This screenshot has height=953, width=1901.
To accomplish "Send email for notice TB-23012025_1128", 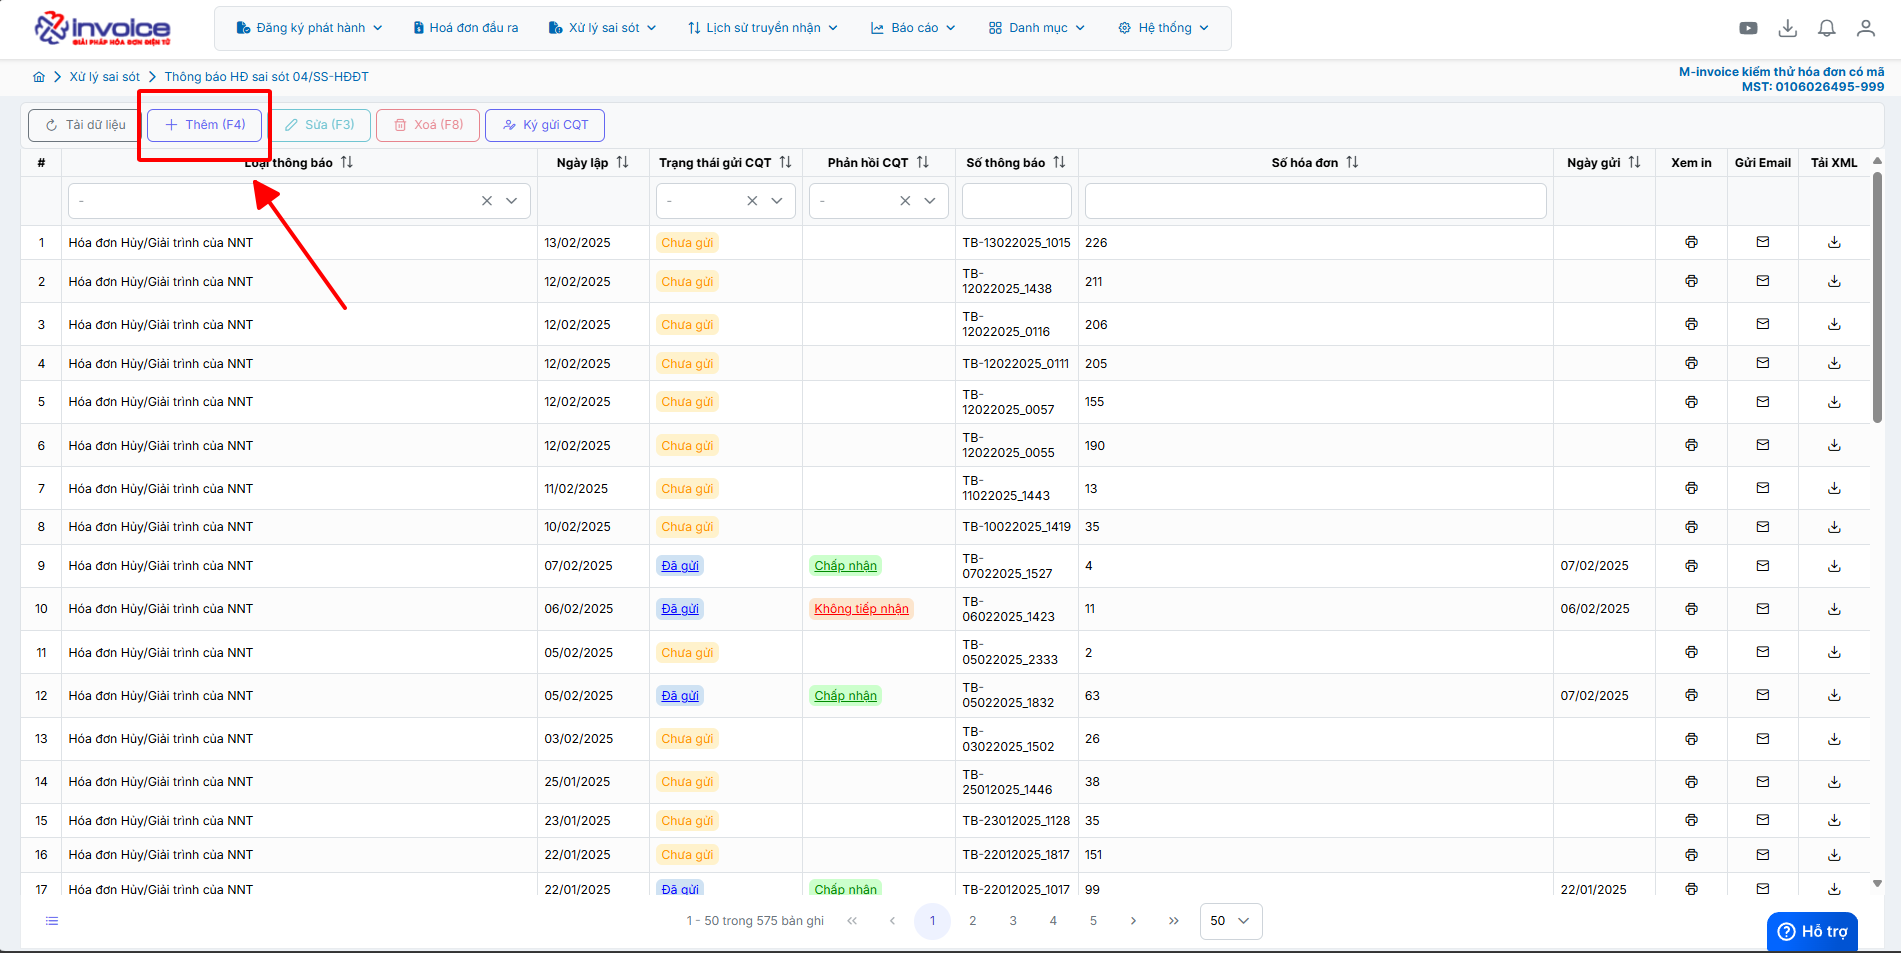I will click(1763, 820).
